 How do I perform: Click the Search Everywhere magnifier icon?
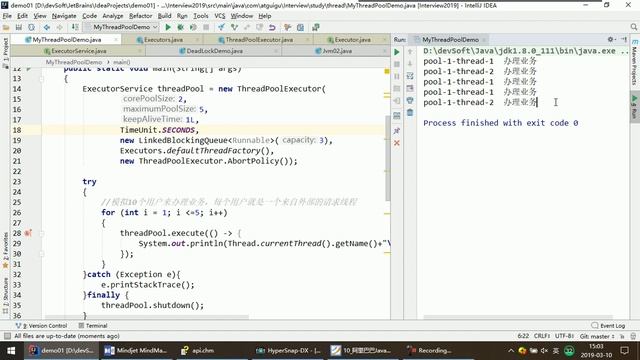(x=633, y=27)
